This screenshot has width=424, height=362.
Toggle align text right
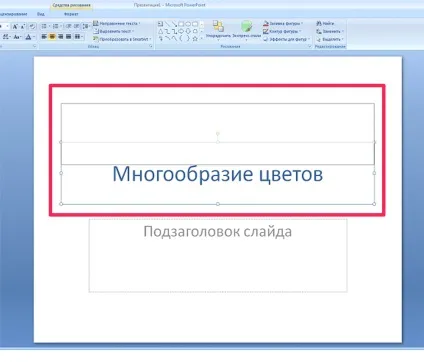[x=60, y=37]
